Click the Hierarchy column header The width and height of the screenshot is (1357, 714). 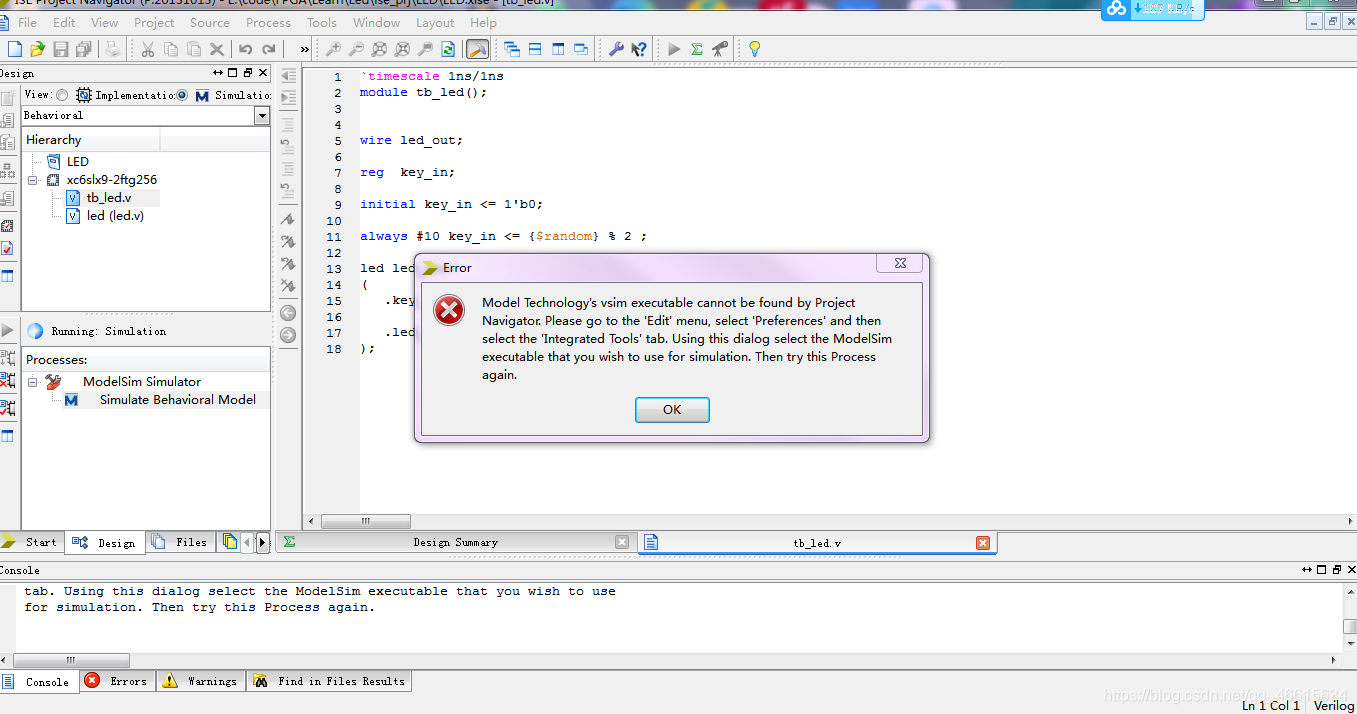click(x=90, y=140)
